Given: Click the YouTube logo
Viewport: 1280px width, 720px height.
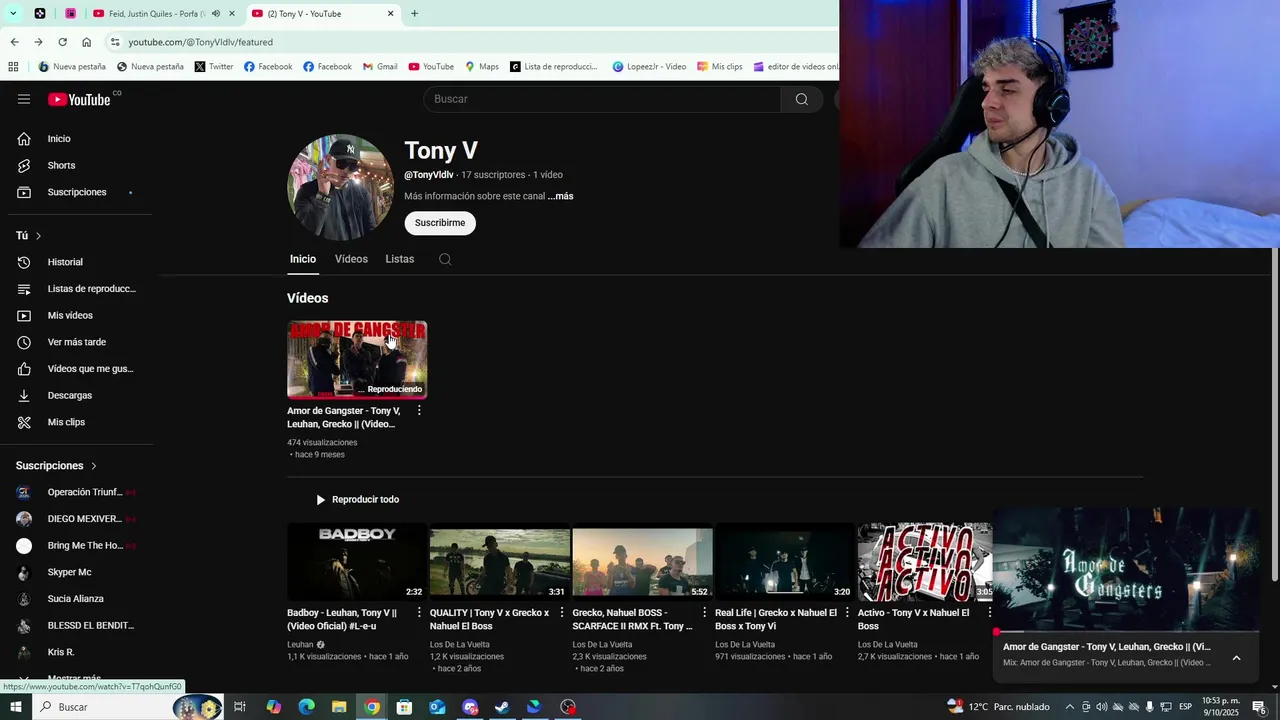Looking at the screenshot, I should tap(79, 99).
